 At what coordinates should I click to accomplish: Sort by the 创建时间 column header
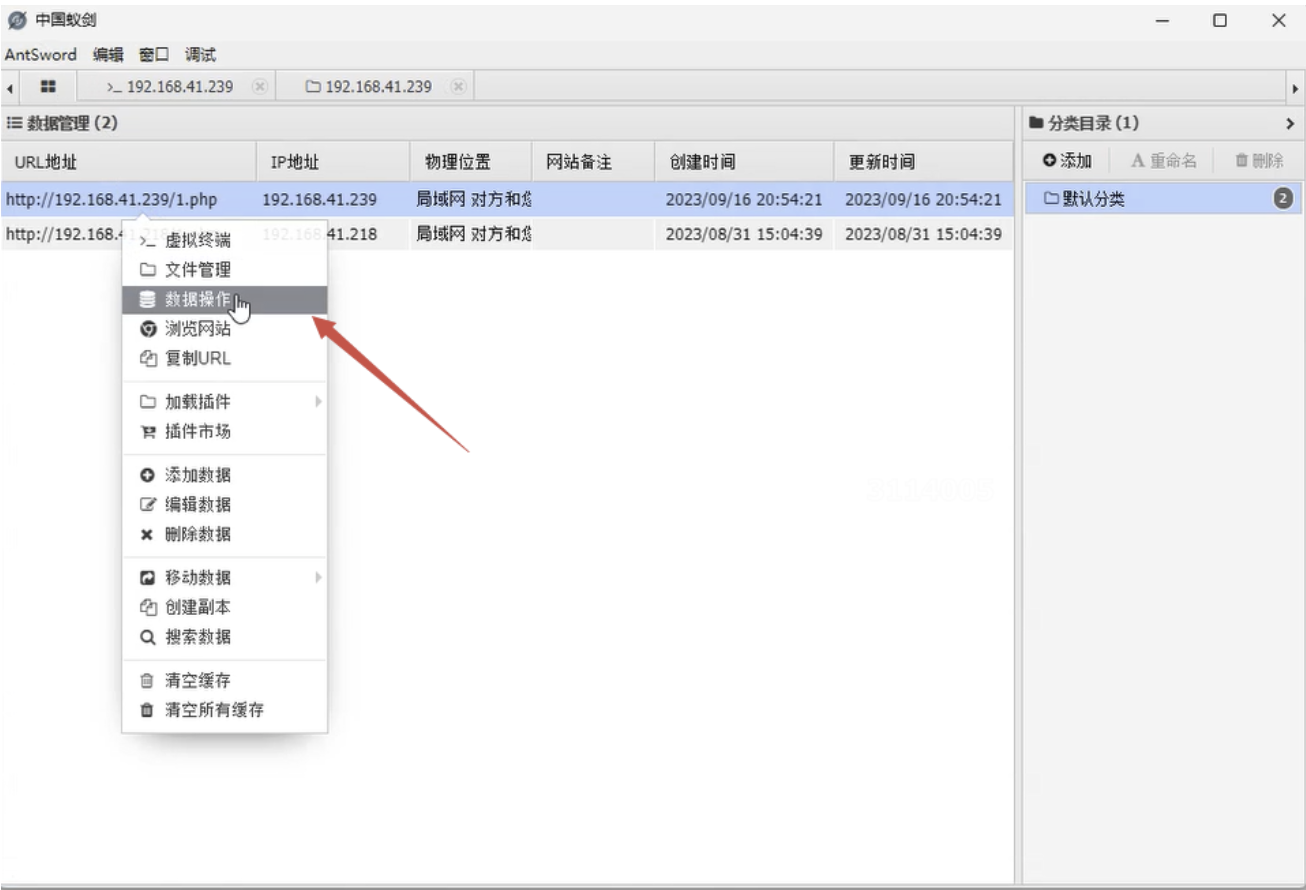(744, 162)
